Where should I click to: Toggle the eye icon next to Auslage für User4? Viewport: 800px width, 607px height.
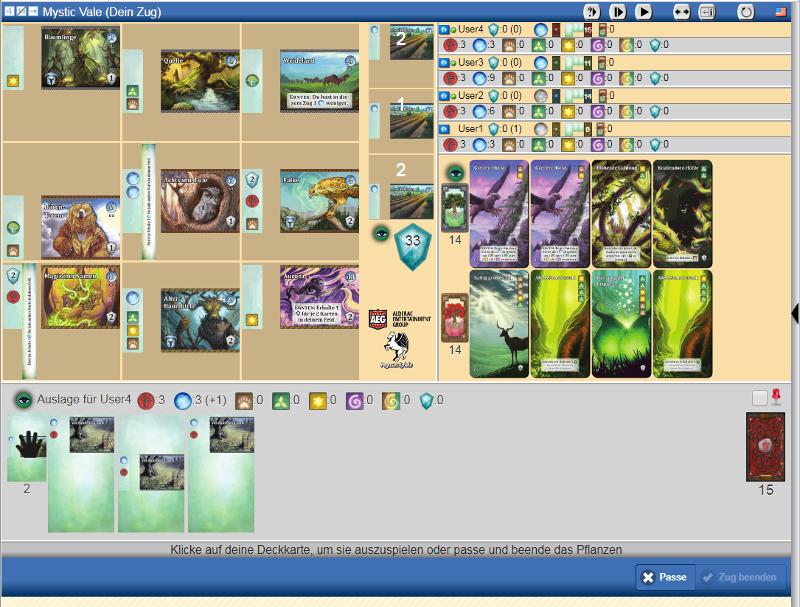(23, 400)
